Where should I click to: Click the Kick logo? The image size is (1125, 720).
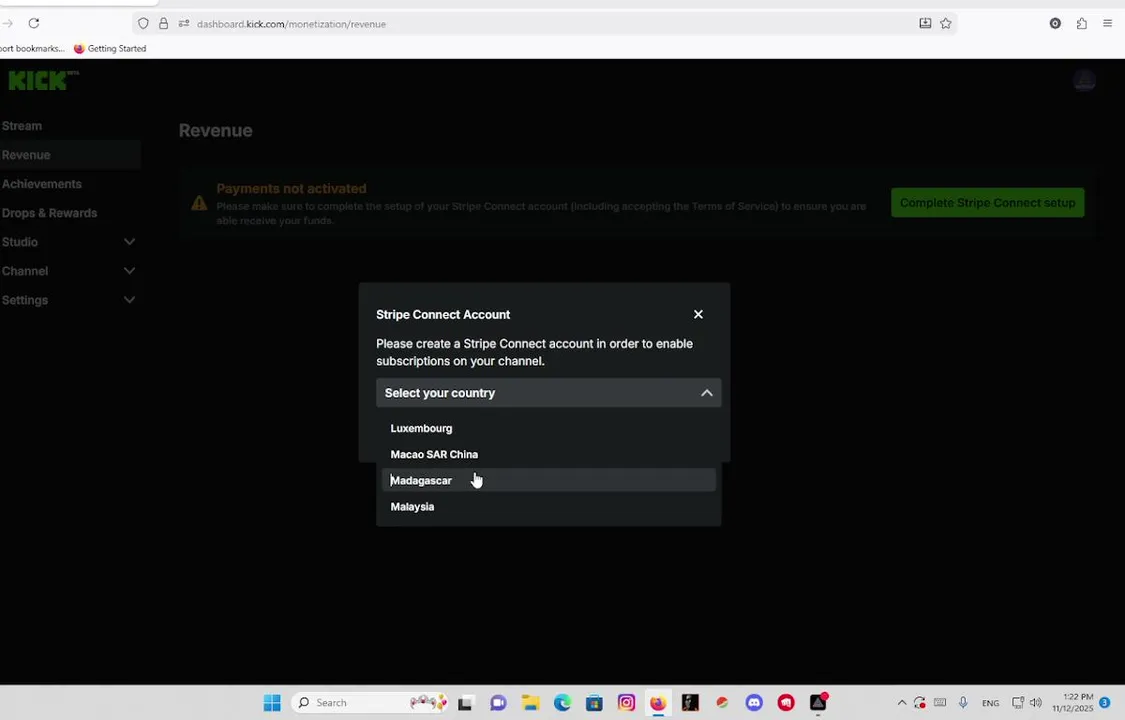pos(43,80)
